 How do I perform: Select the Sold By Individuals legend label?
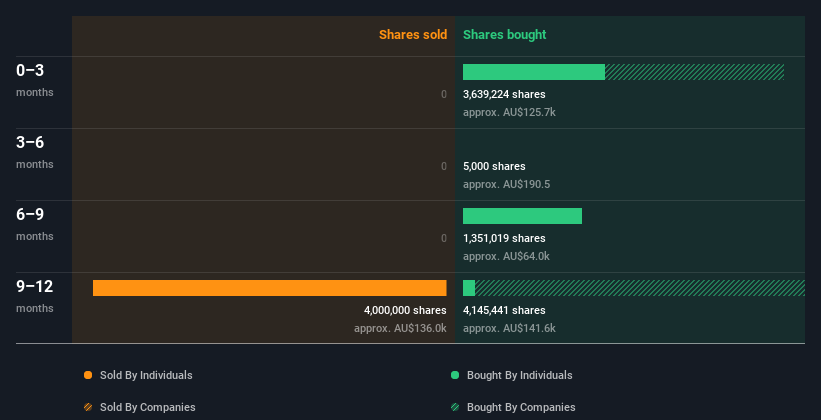point(146,375)
